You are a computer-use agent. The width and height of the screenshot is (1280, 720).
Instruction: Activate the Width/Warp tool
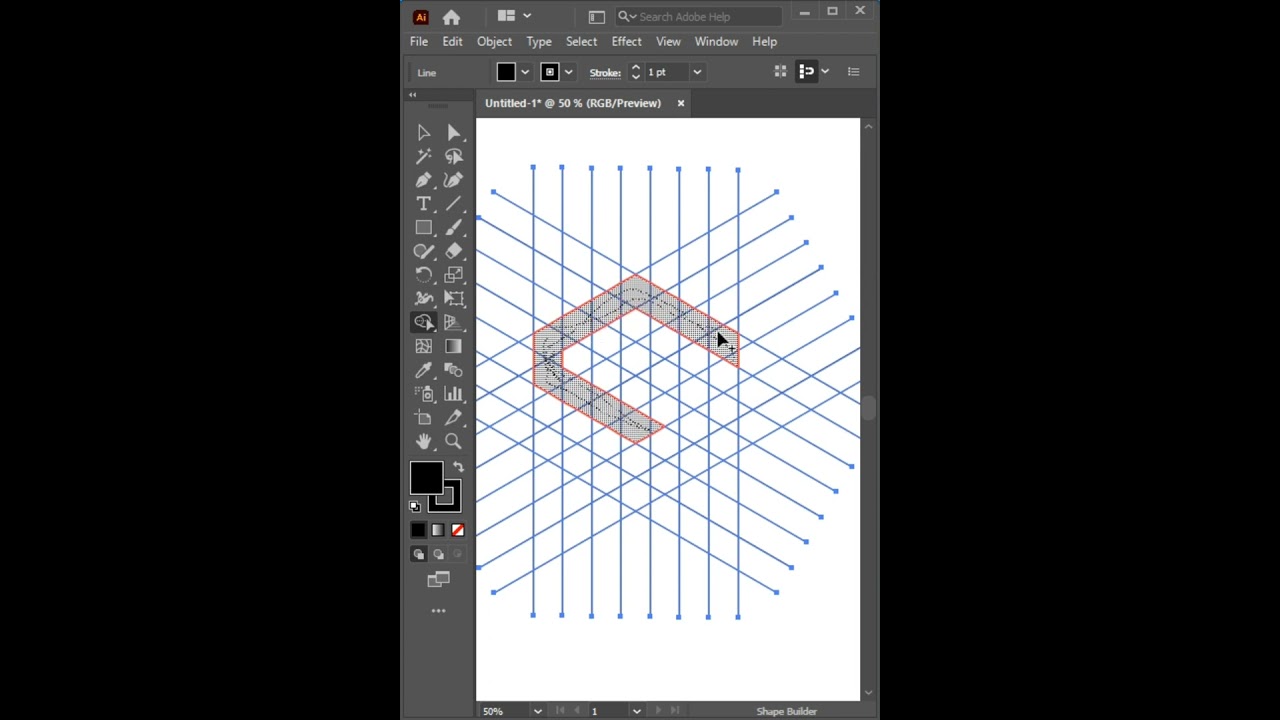pyautogui.click(x=424, y=298)
